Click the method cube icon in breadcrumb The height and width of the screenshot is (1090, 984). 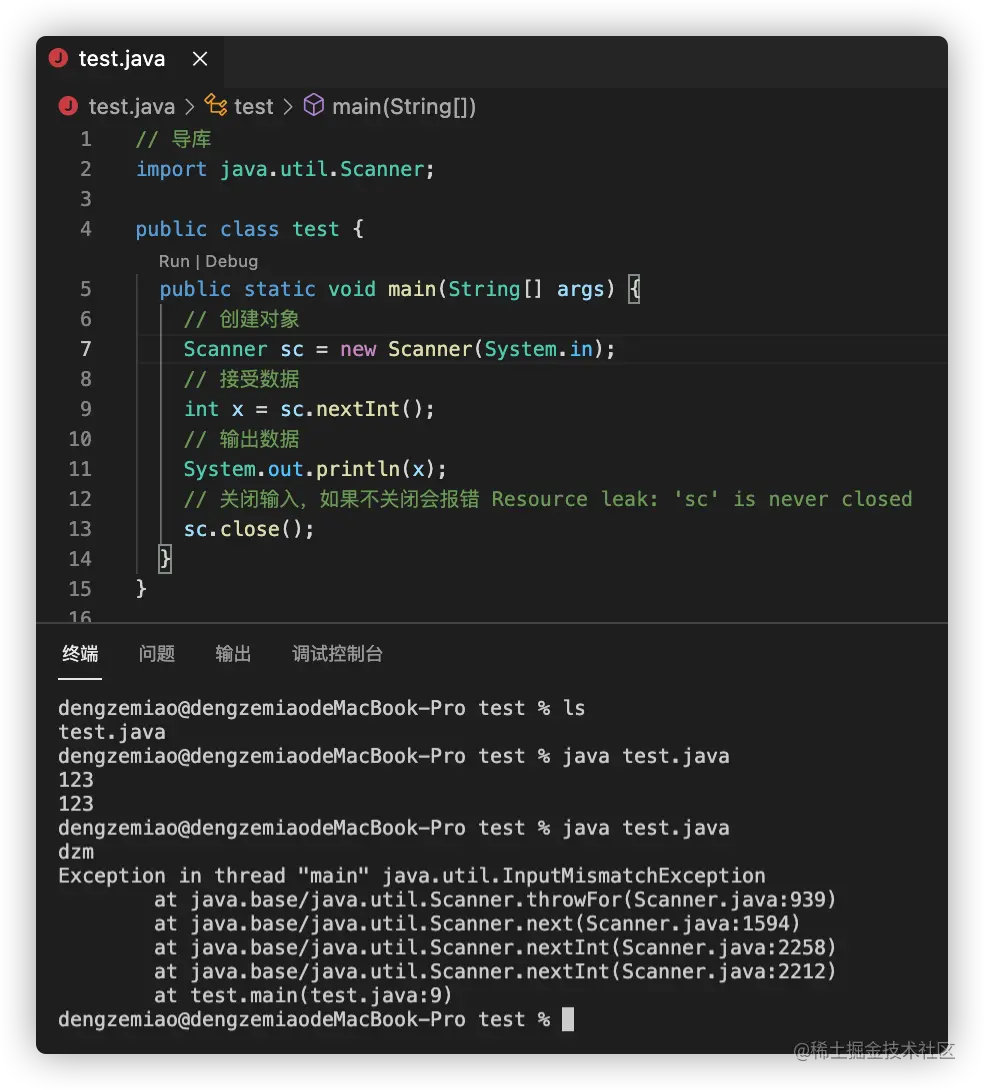tap(313, 106)
